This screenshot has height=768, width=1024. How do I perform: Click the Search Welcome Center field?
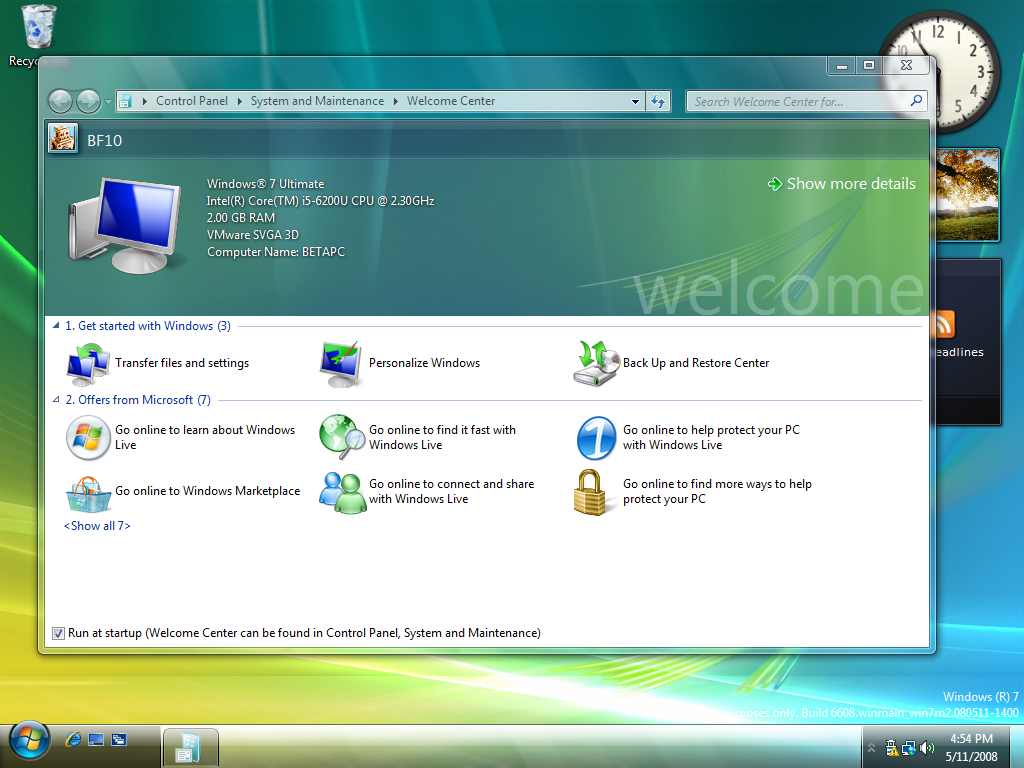point(797,101)
